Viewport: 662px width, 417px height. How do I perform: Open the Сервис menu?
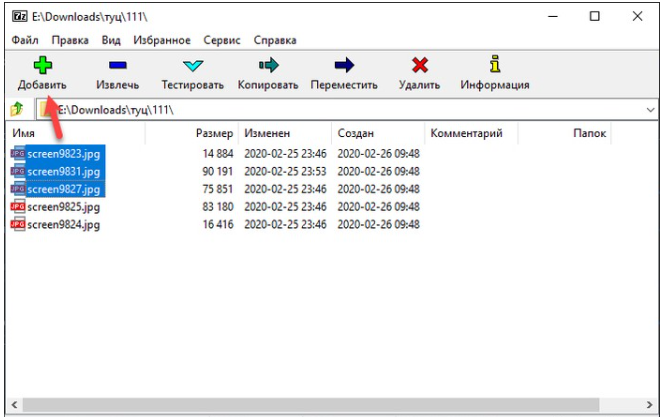(222, 40)
